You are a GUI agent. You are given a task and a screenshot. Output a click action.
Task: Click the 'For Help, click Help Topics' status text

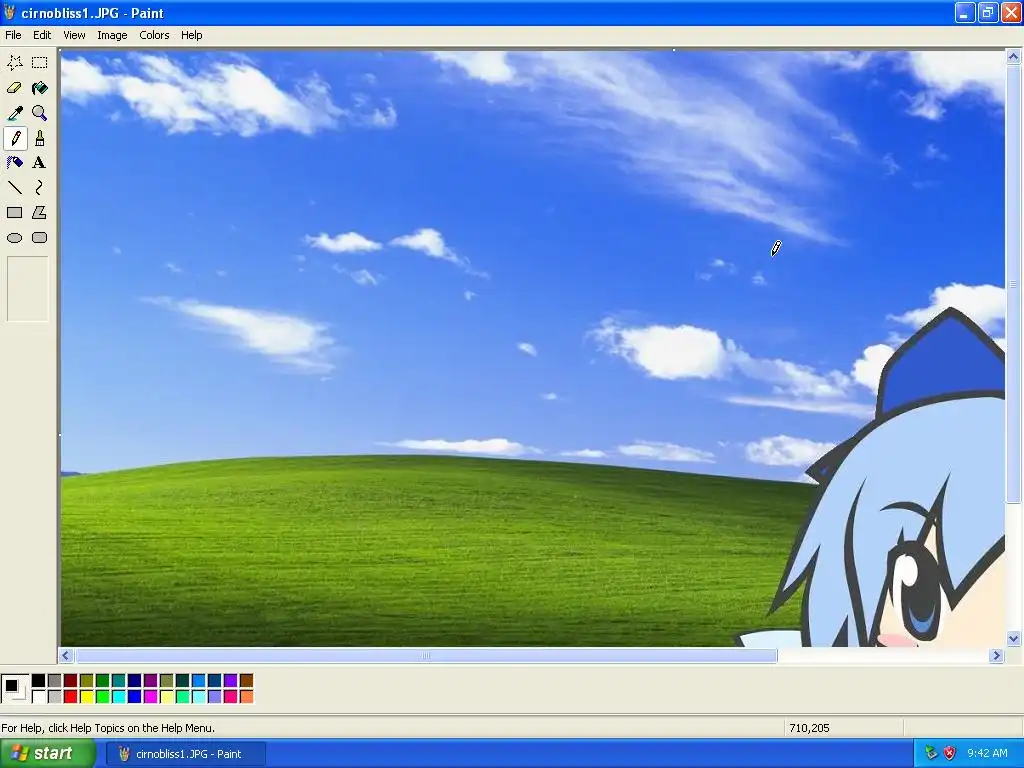tap(108, 728)
